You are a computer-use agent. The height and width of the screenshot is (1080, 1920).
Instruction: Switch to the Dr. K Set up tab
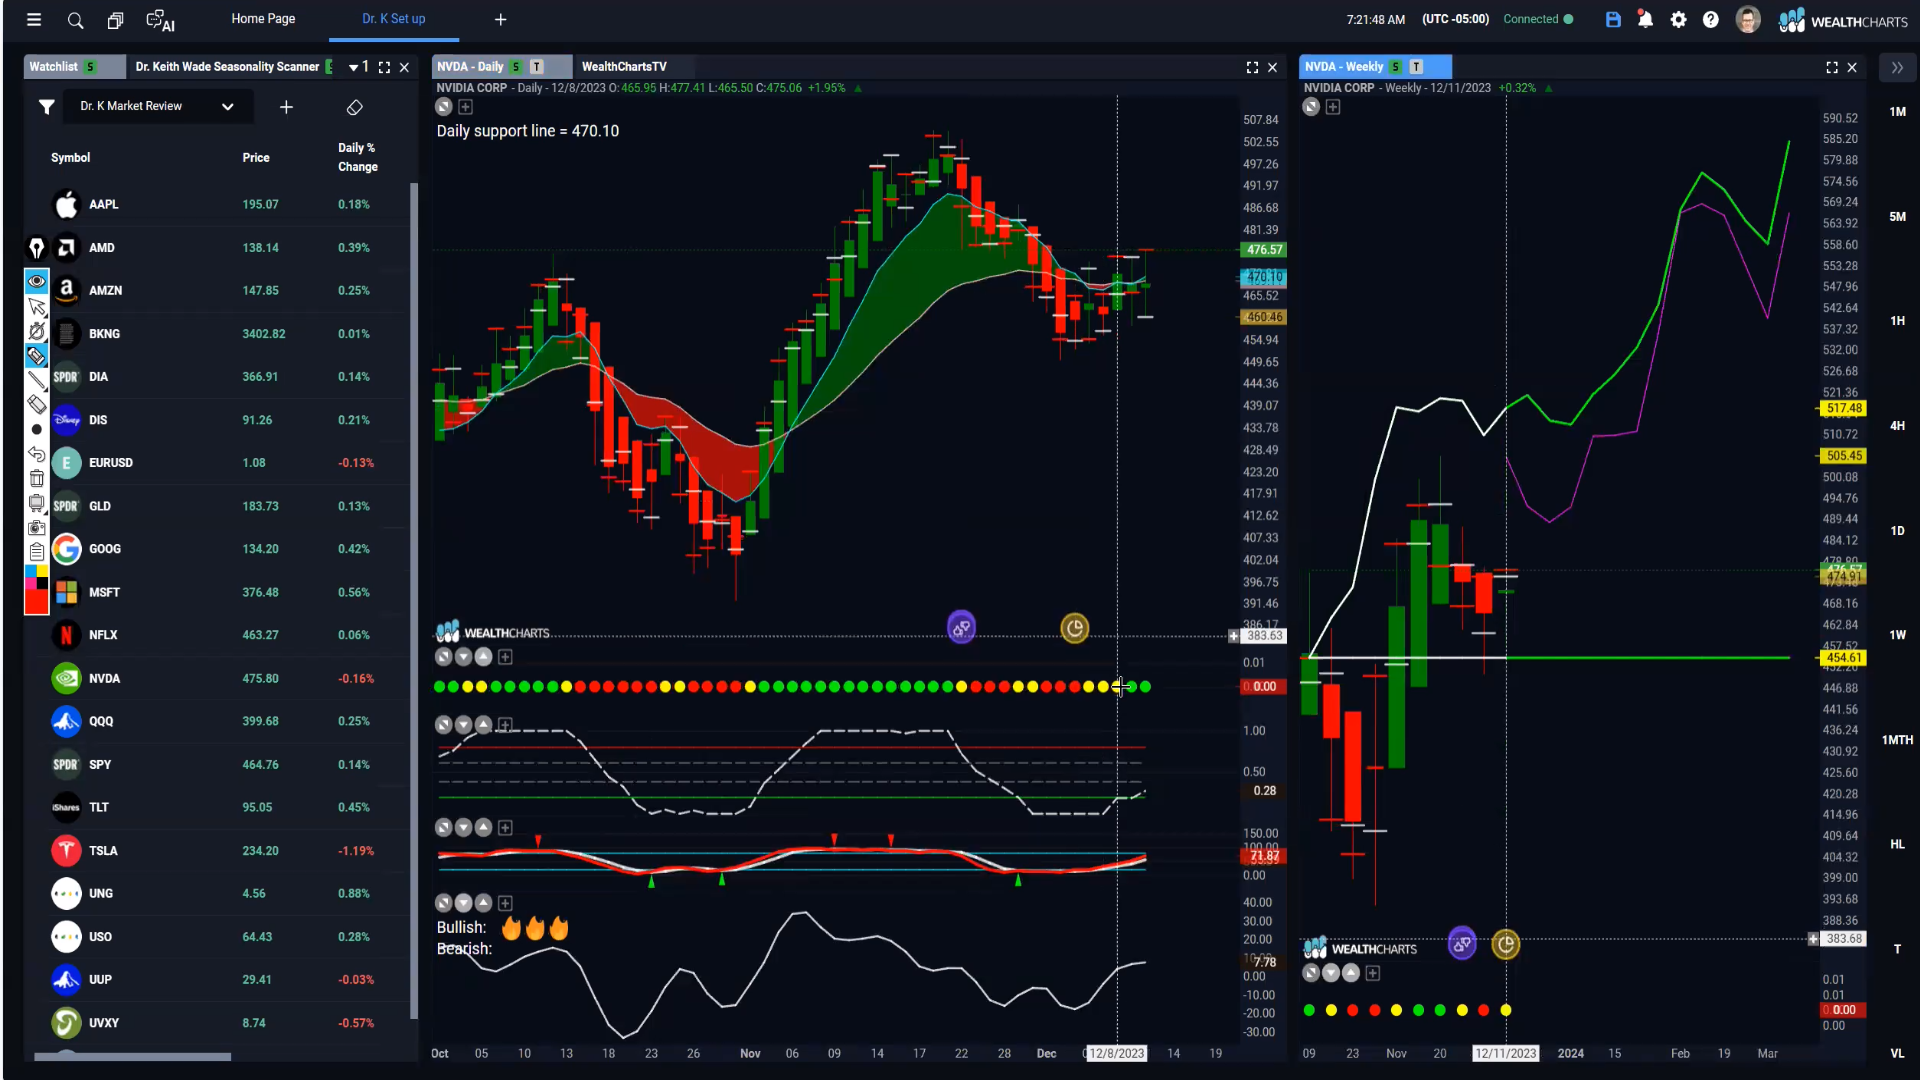click(393, 19)
